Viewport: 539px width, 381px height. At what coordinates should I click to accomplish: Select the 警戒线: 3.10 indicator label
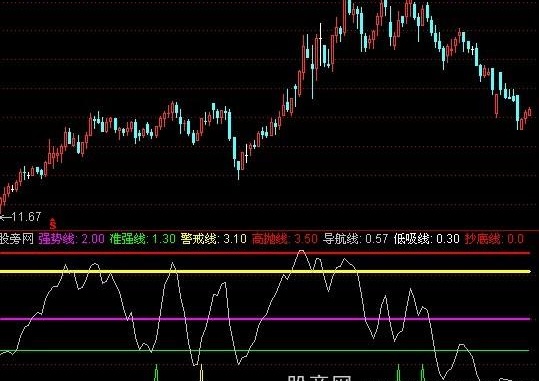coord(213,238)
